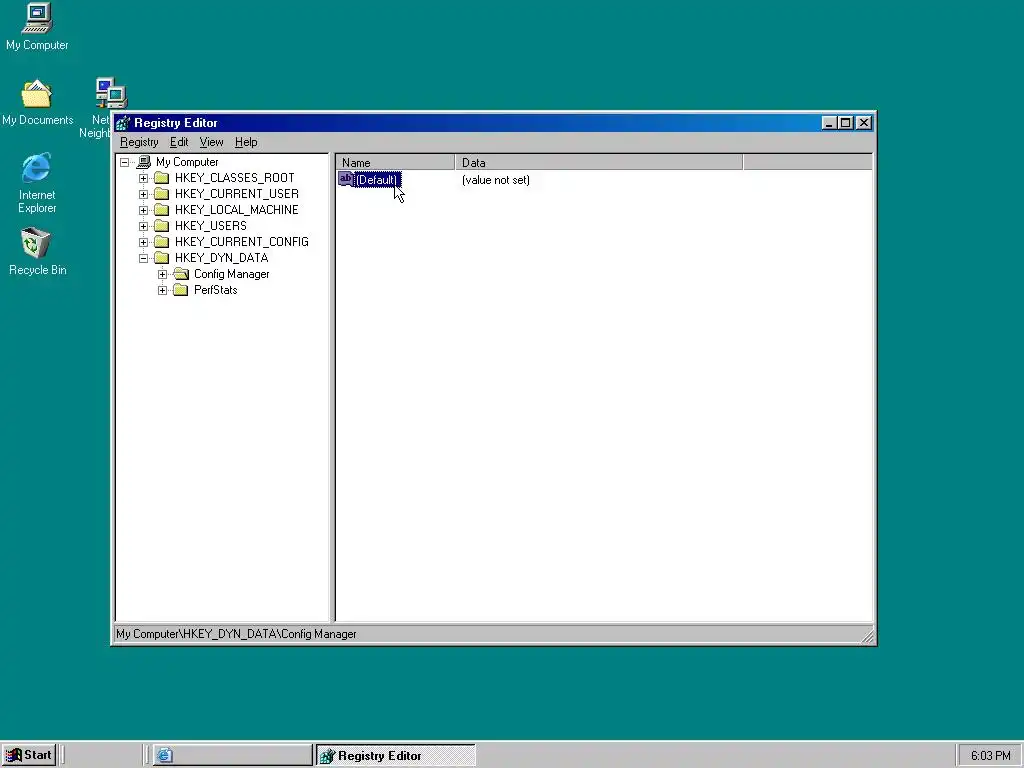Click the window resize grip in status bar
The image size is (1024, 768).
tap(867, 635)
